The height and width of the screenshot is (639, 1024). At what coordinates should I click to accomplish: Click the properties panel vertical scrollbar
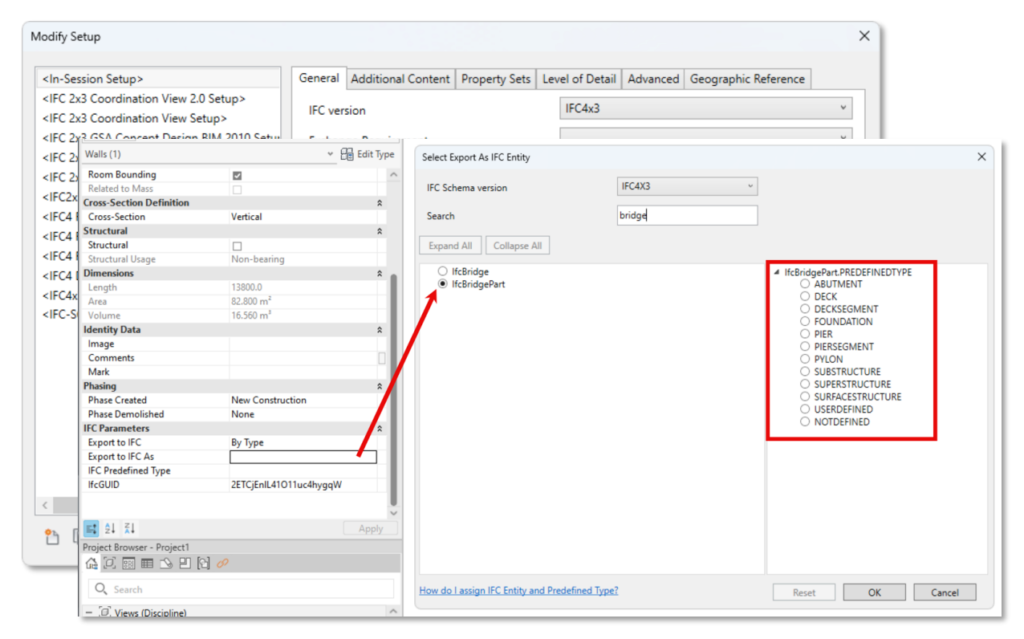point(392,390)
